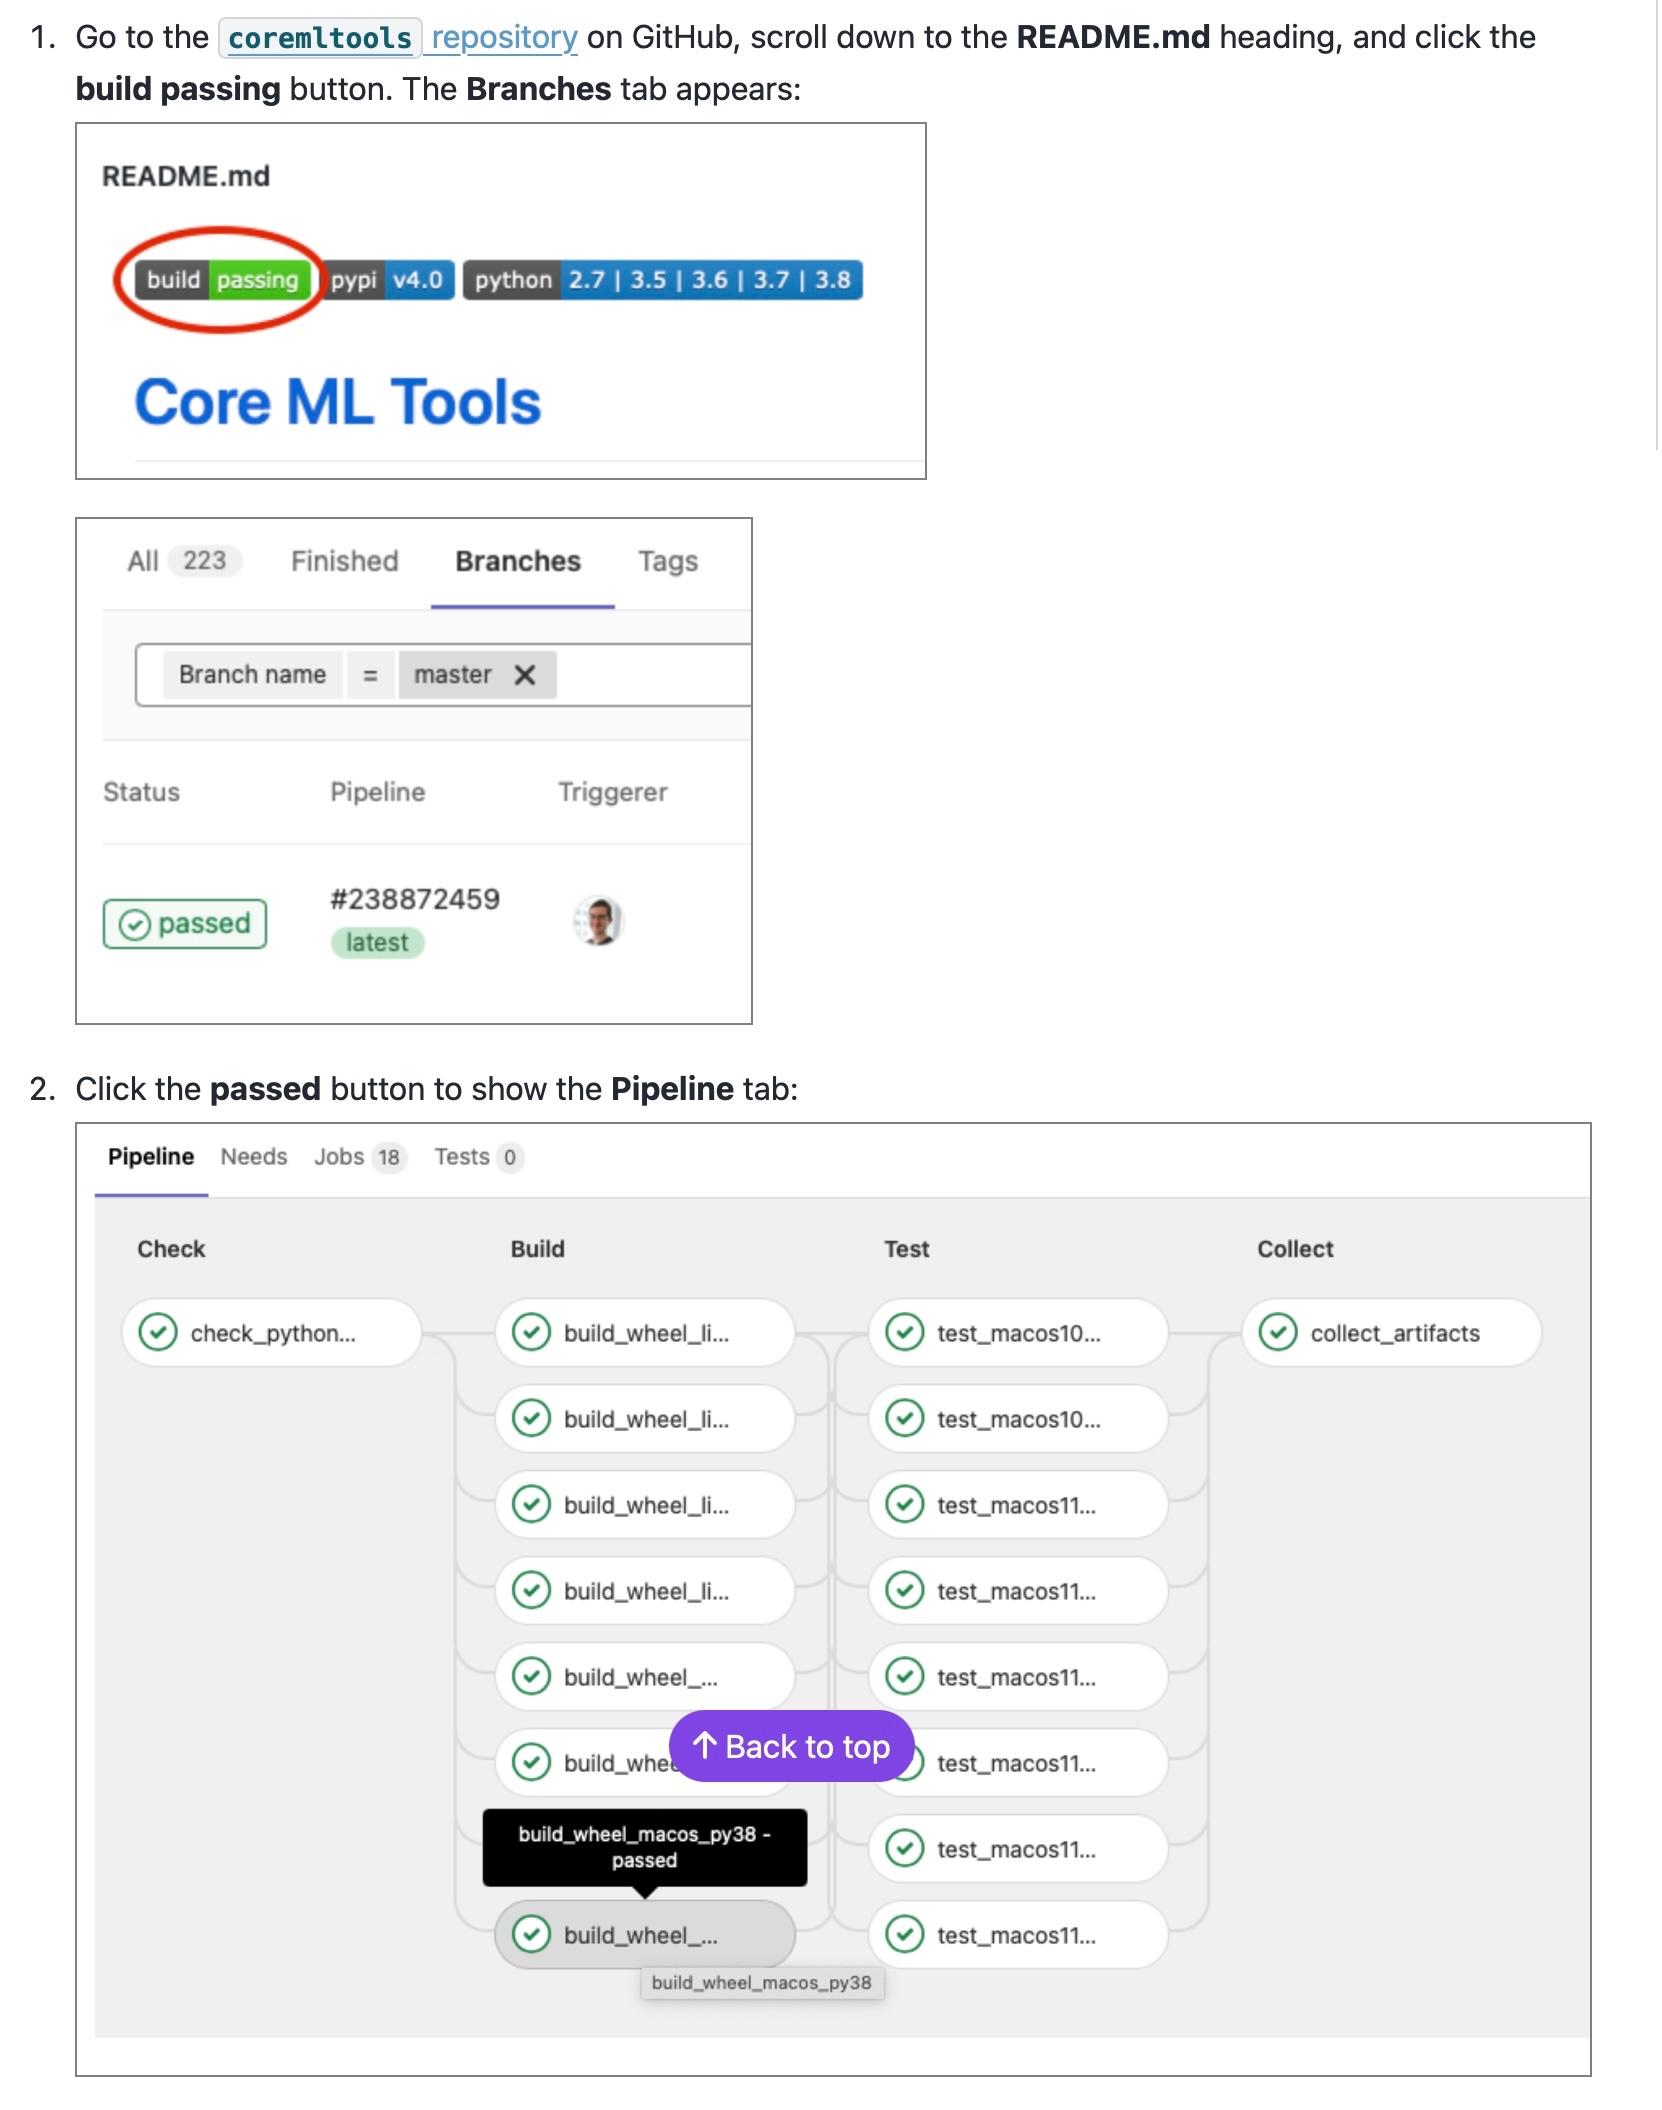The height and width of the screenshot is (2110, 1662).
Task: Open the Branch name filter token
Action: tap(252, 674)
